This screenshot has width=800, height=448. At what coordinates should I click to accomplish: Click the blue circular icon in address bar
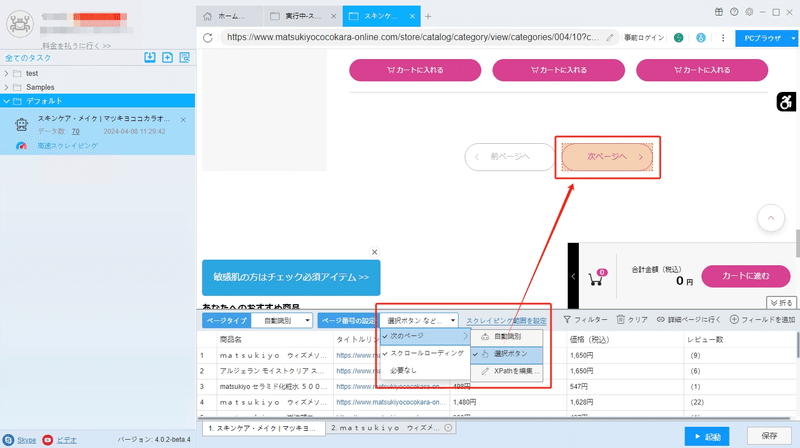(701, 37)
